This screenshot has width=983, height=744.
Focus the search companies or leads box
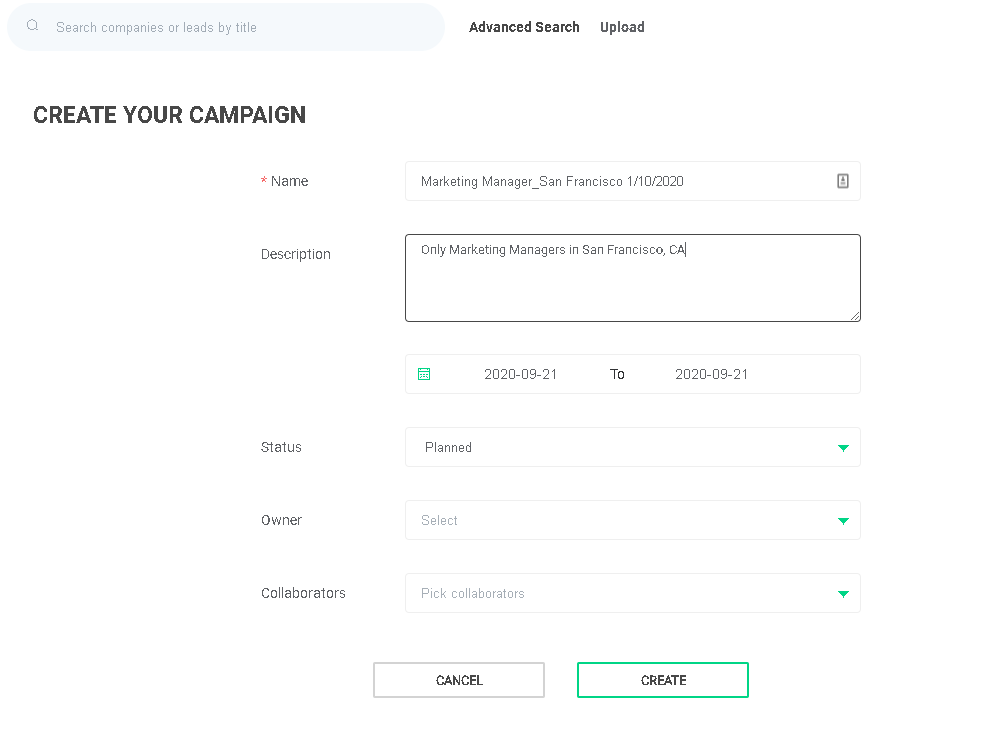point(240,27)
